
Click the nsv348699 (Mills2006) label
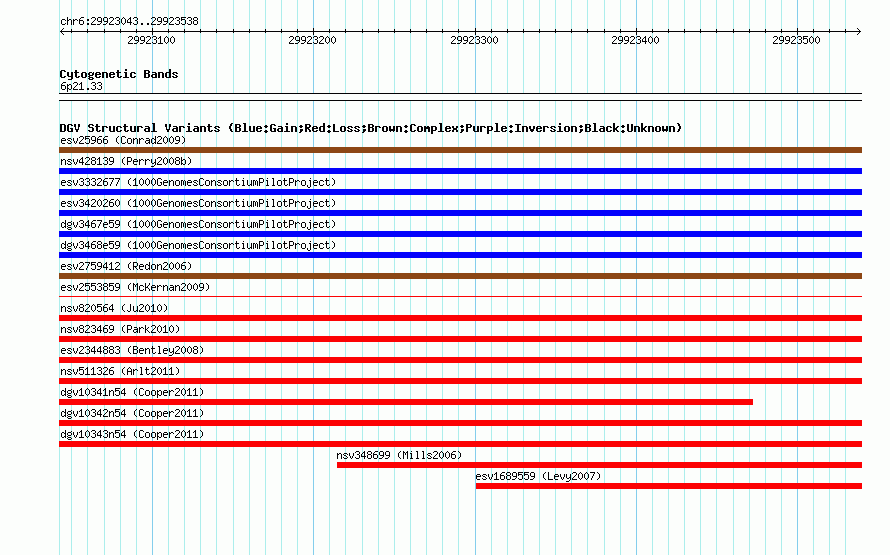coord(399,455)
